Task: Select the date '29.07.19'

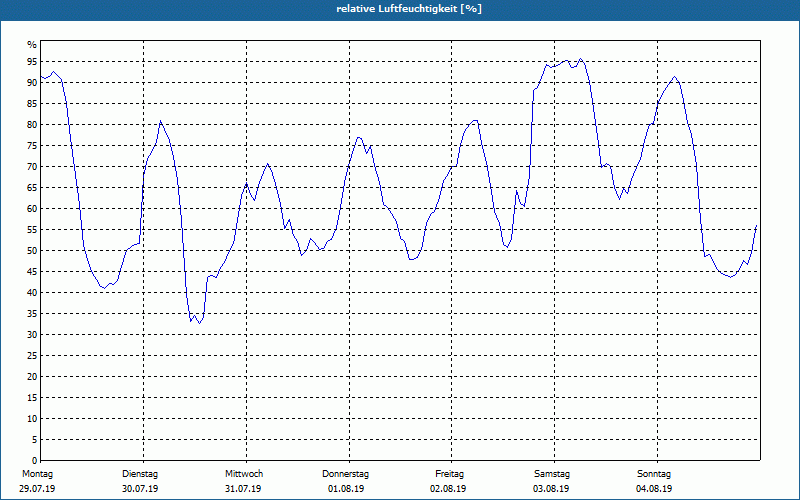Action: (x=37, y=489)
